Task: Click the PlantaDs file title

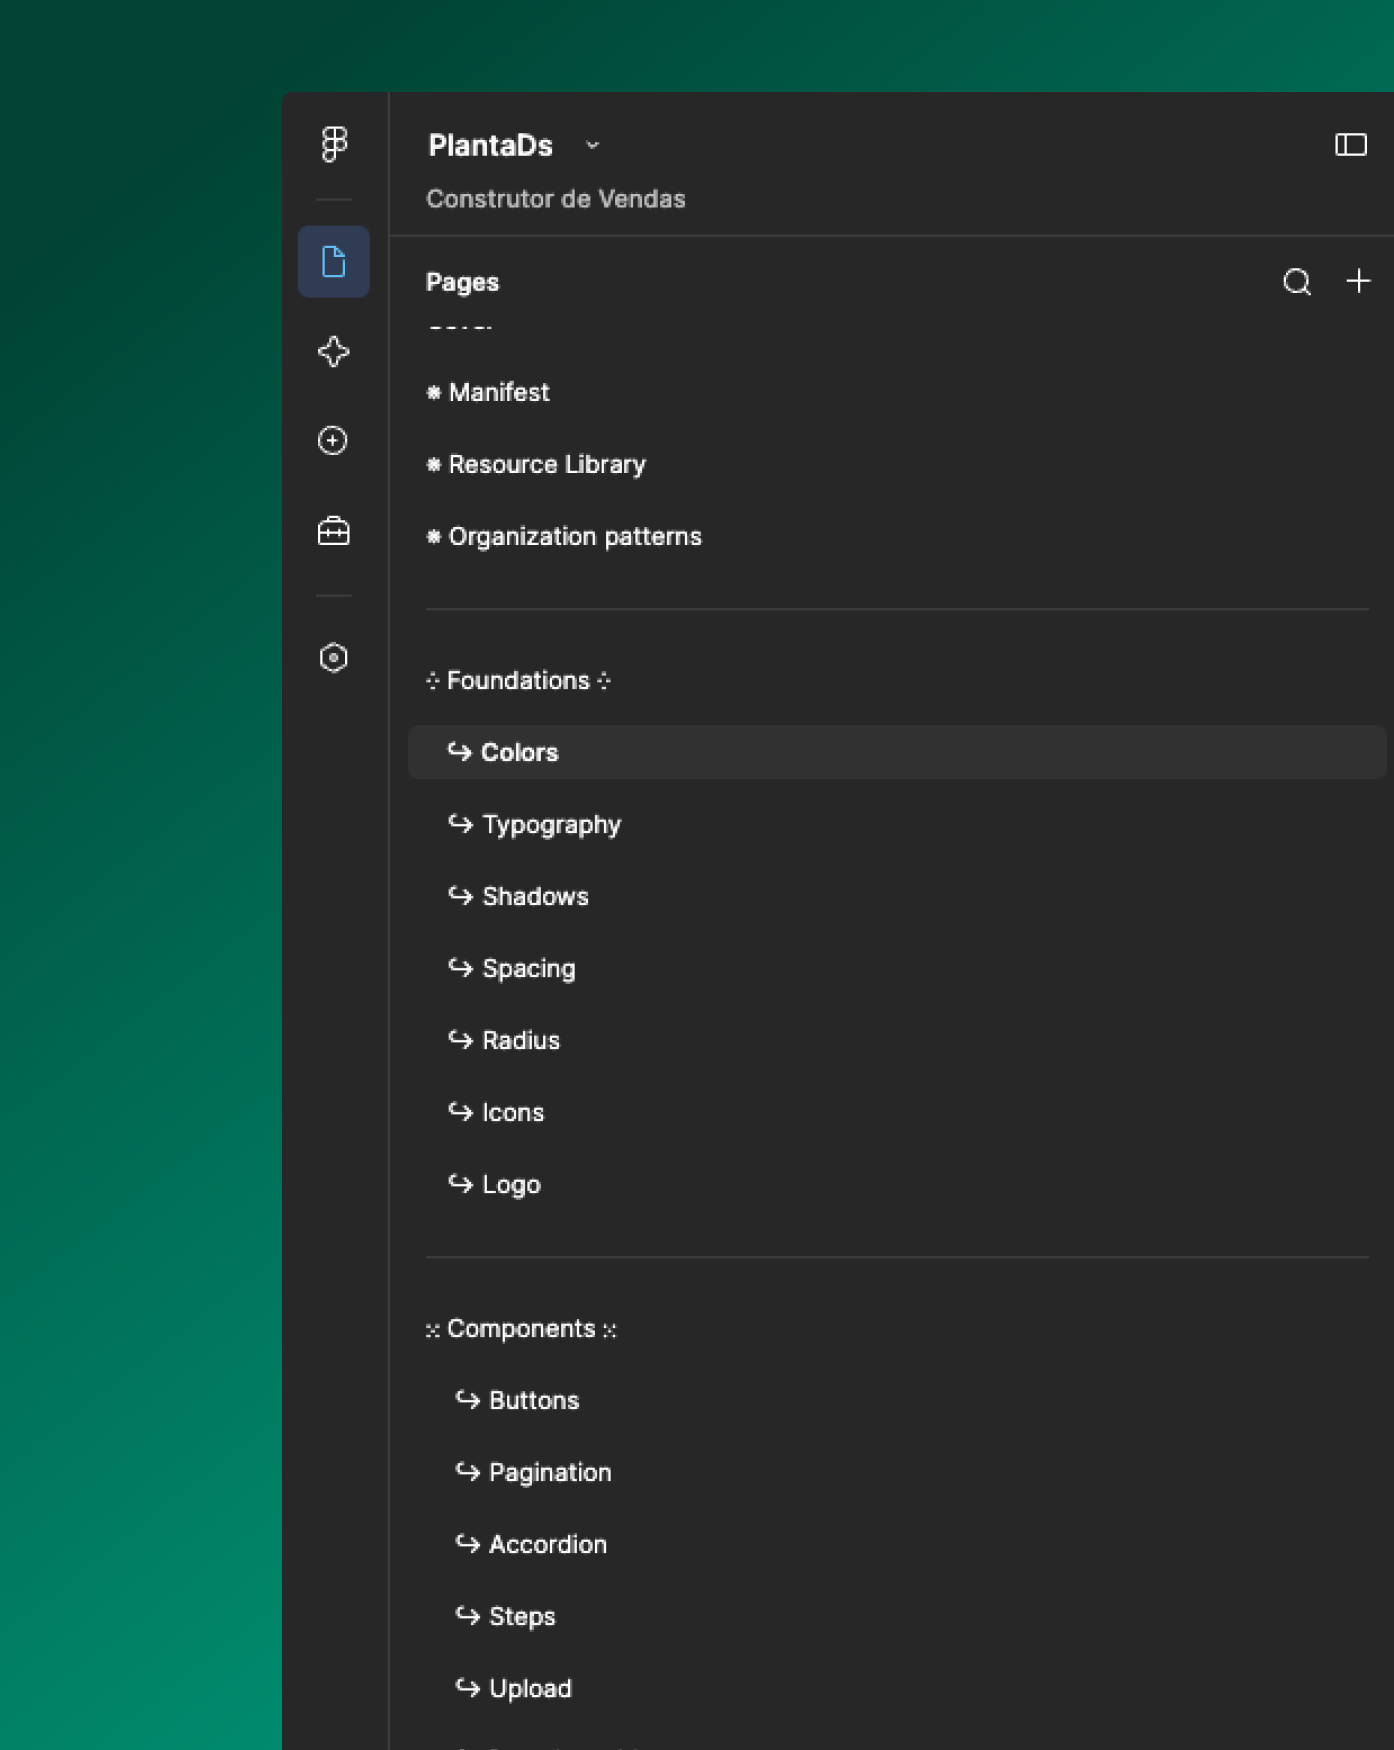Action: click(x=490, y=146)
